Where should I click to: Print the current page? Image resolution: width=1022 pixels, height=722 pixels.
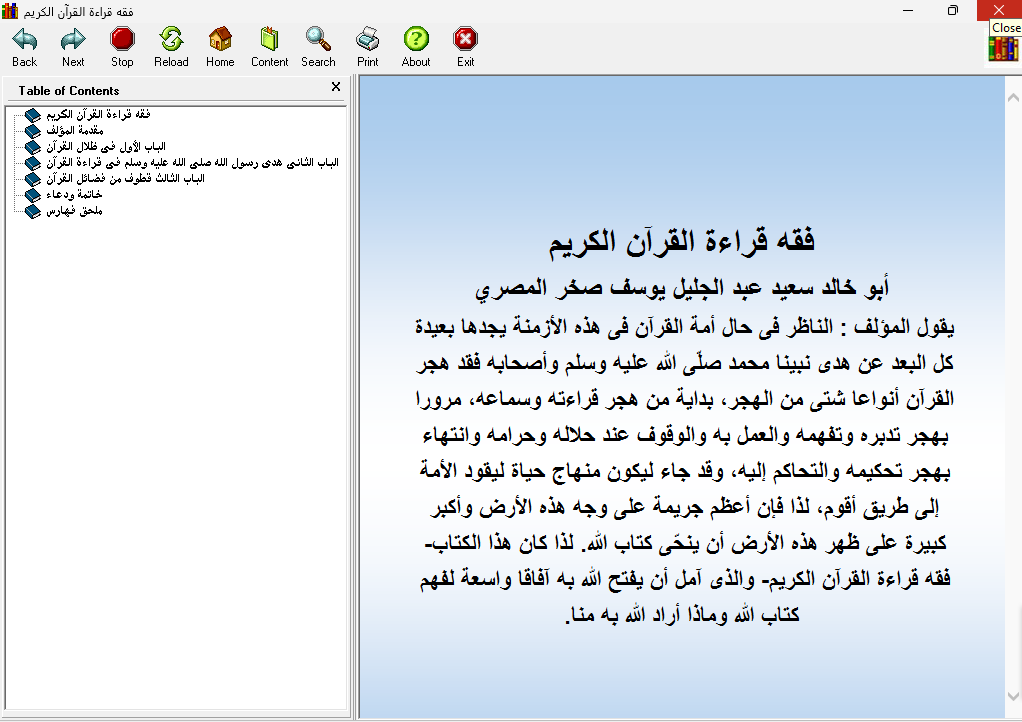click(x=367, y=47)
